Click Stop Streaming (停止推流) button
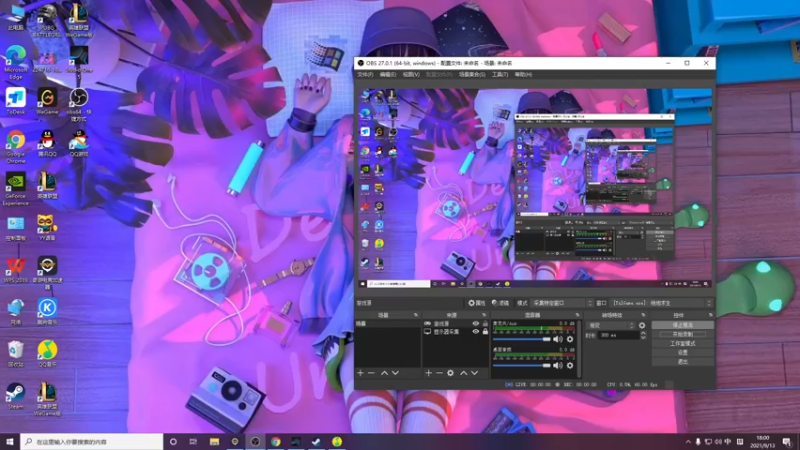 click(683, 325)
